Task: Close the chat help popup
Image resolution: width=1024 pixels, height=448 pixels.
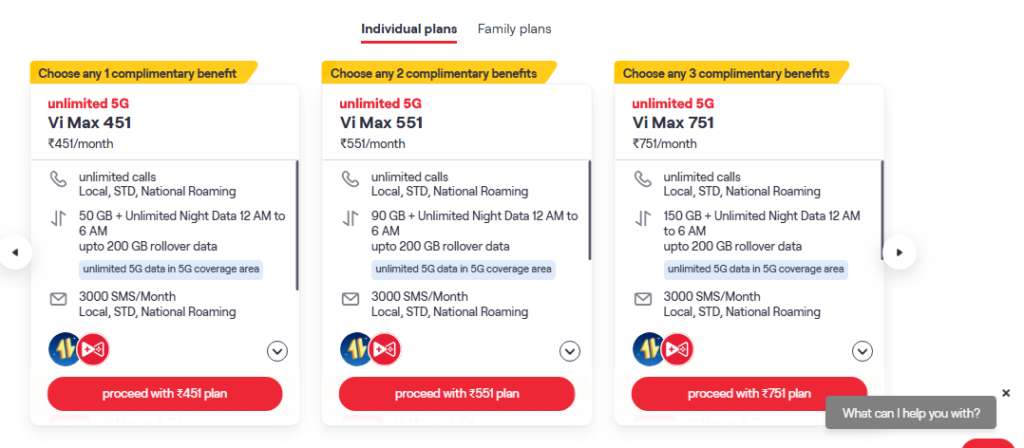Action: pyautogui.click(x=1006, y=393)
